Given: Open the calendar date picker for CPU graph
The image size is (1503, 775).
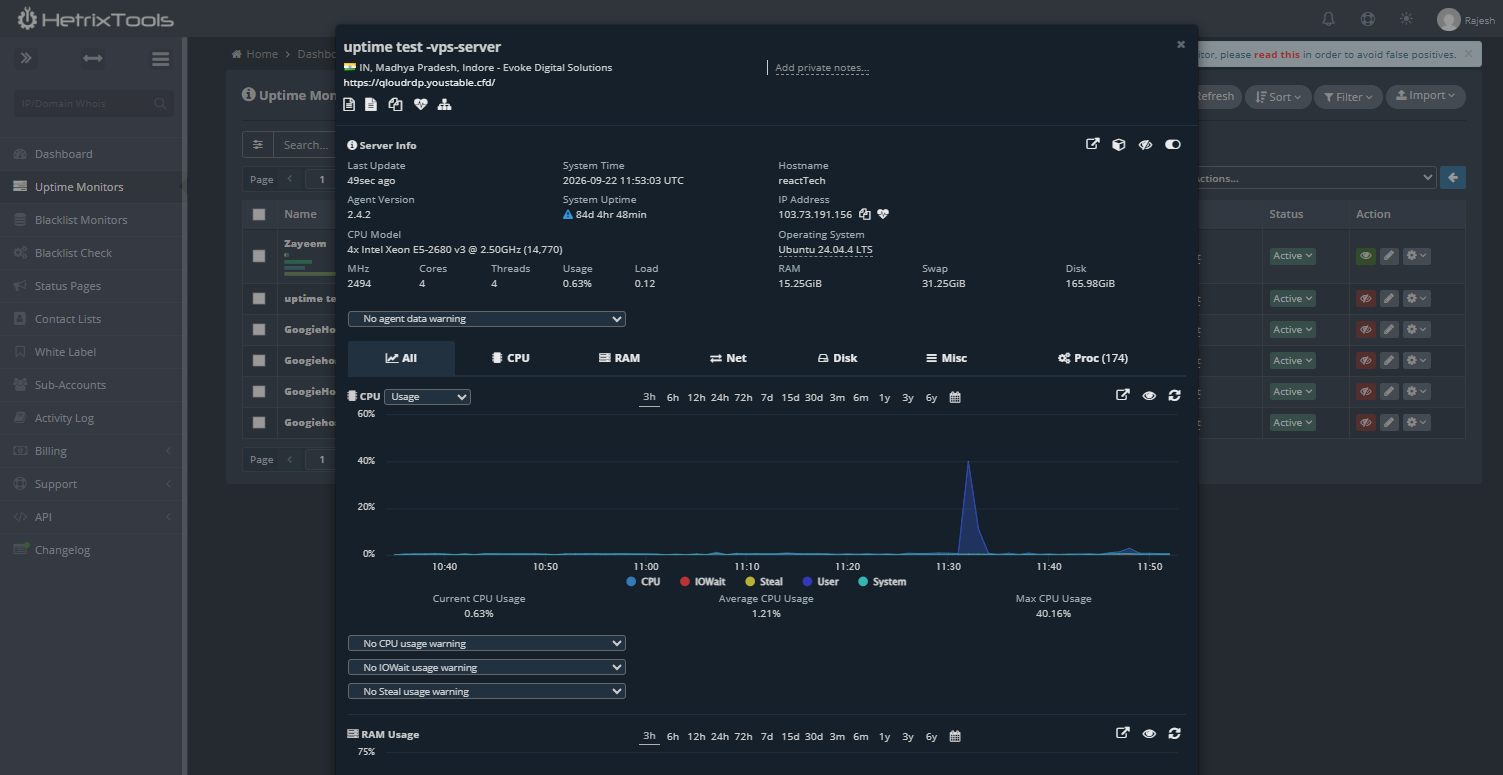Looking at the screenshot, I should [x=955, y=397].
